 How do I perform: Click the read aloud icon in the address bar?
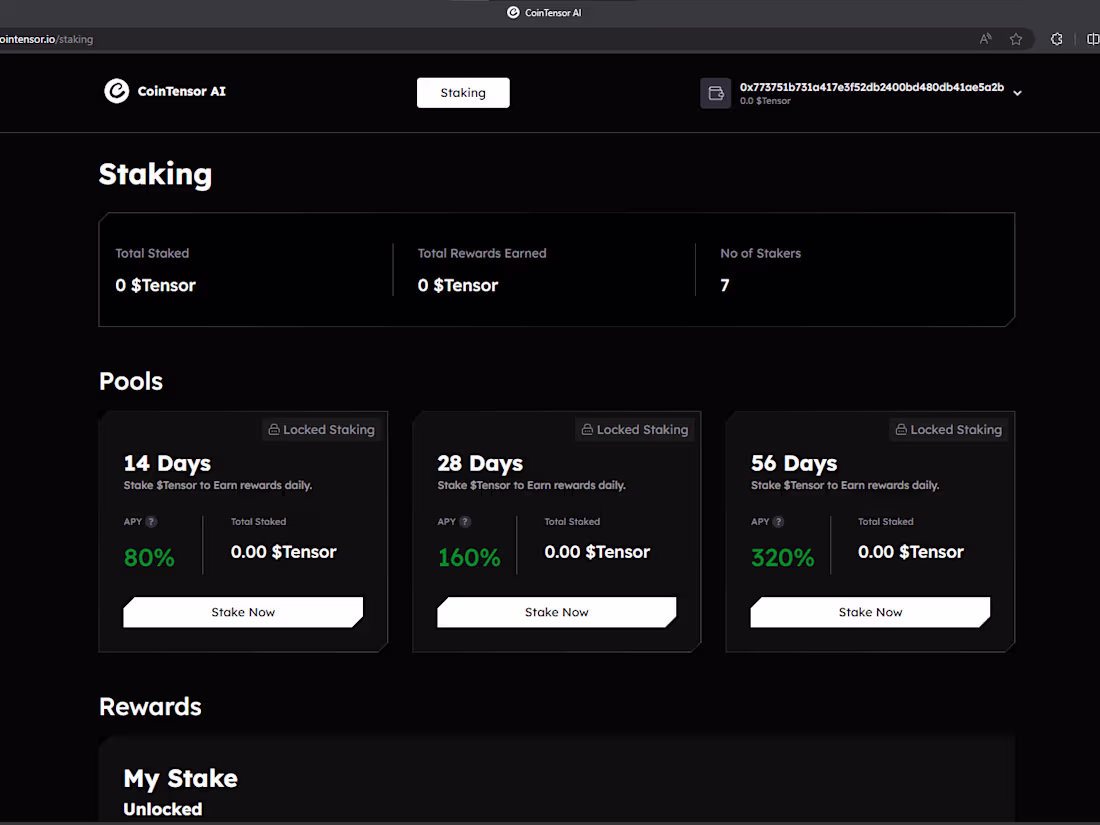[x=985, y=38]
